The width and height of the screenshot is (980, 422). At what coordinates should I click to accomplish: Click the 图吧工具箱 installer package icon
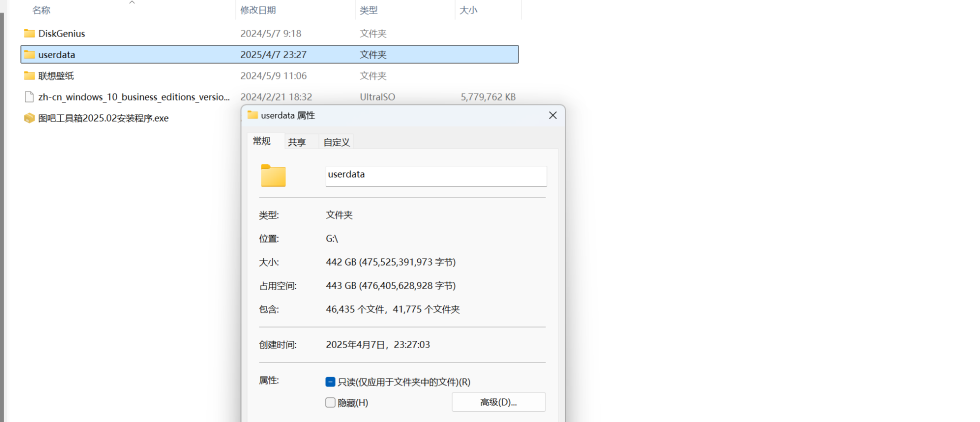(x=29, y=118)
